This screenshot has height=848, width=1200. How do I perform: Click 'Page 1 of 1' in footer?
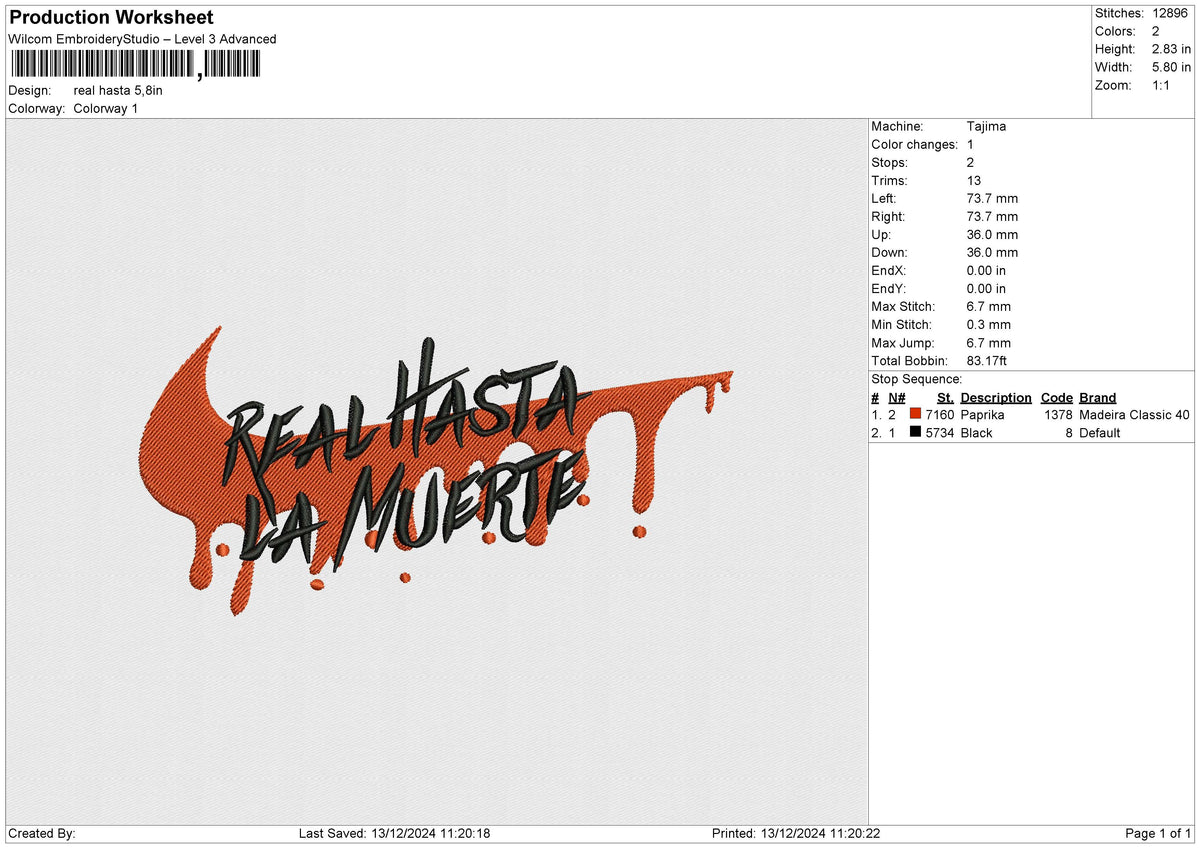click(x=1158, y=833)
